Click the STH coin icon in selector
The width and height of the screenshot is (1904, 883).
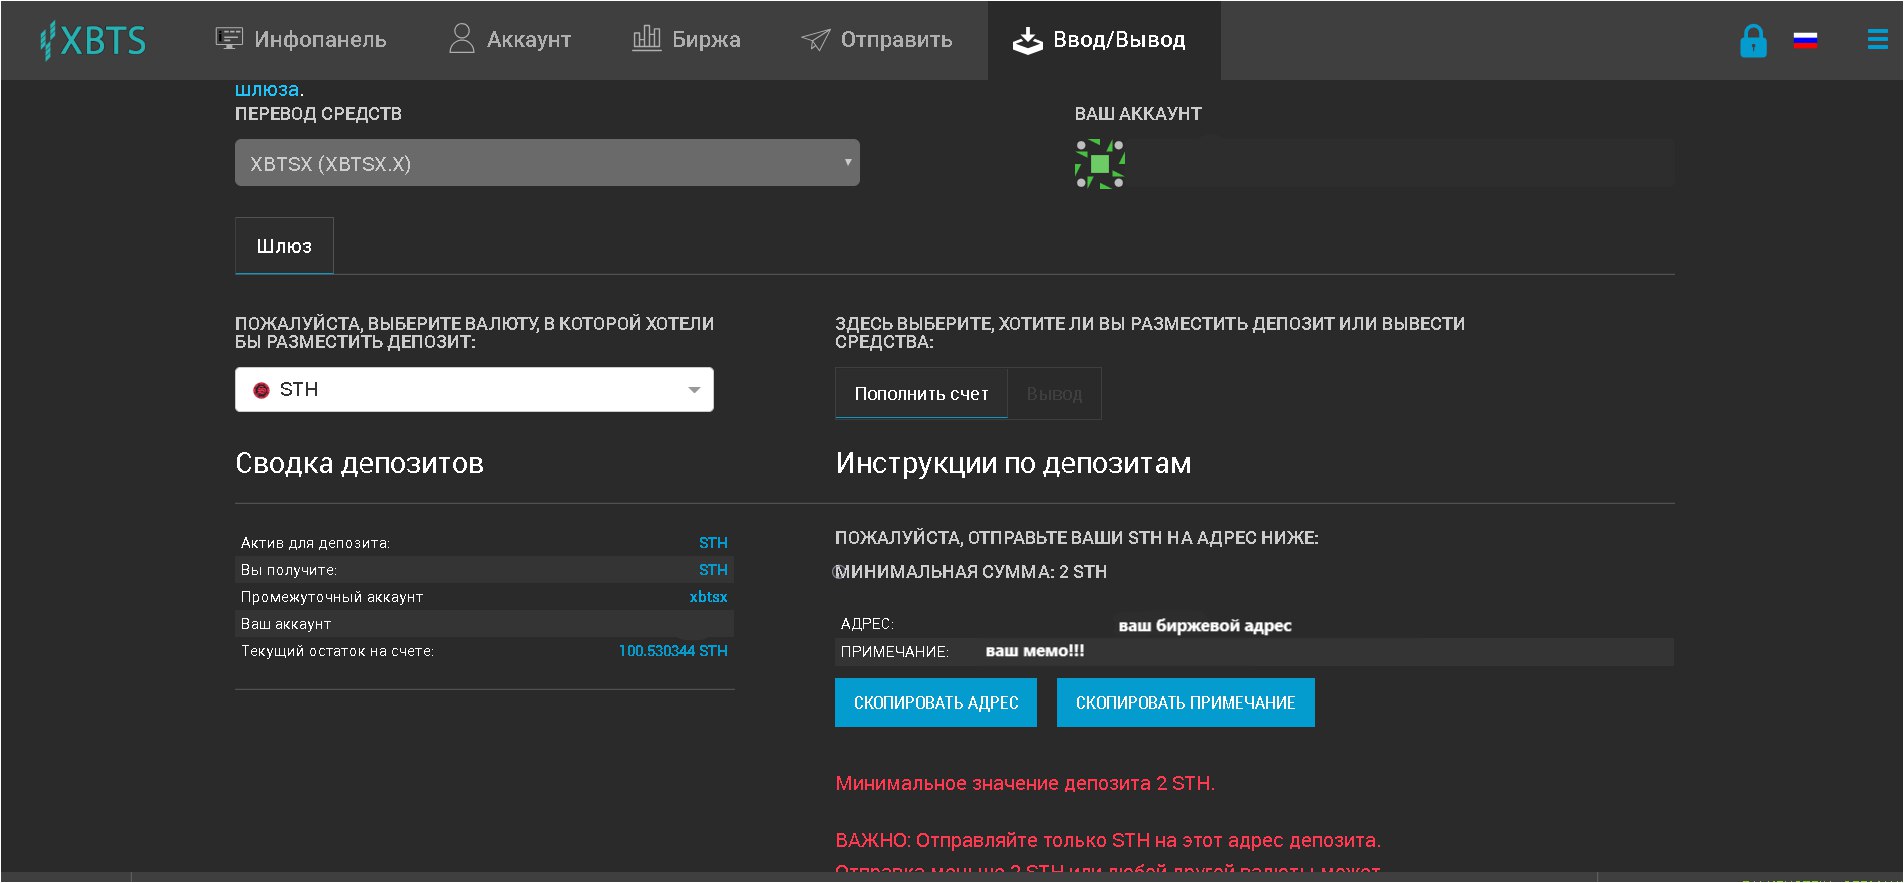coord(262,391)
